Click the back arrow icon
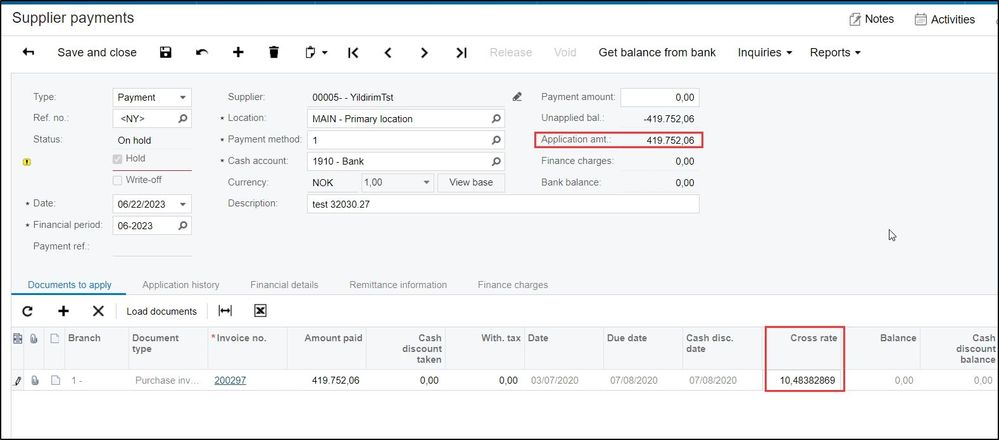 (28, 52)
